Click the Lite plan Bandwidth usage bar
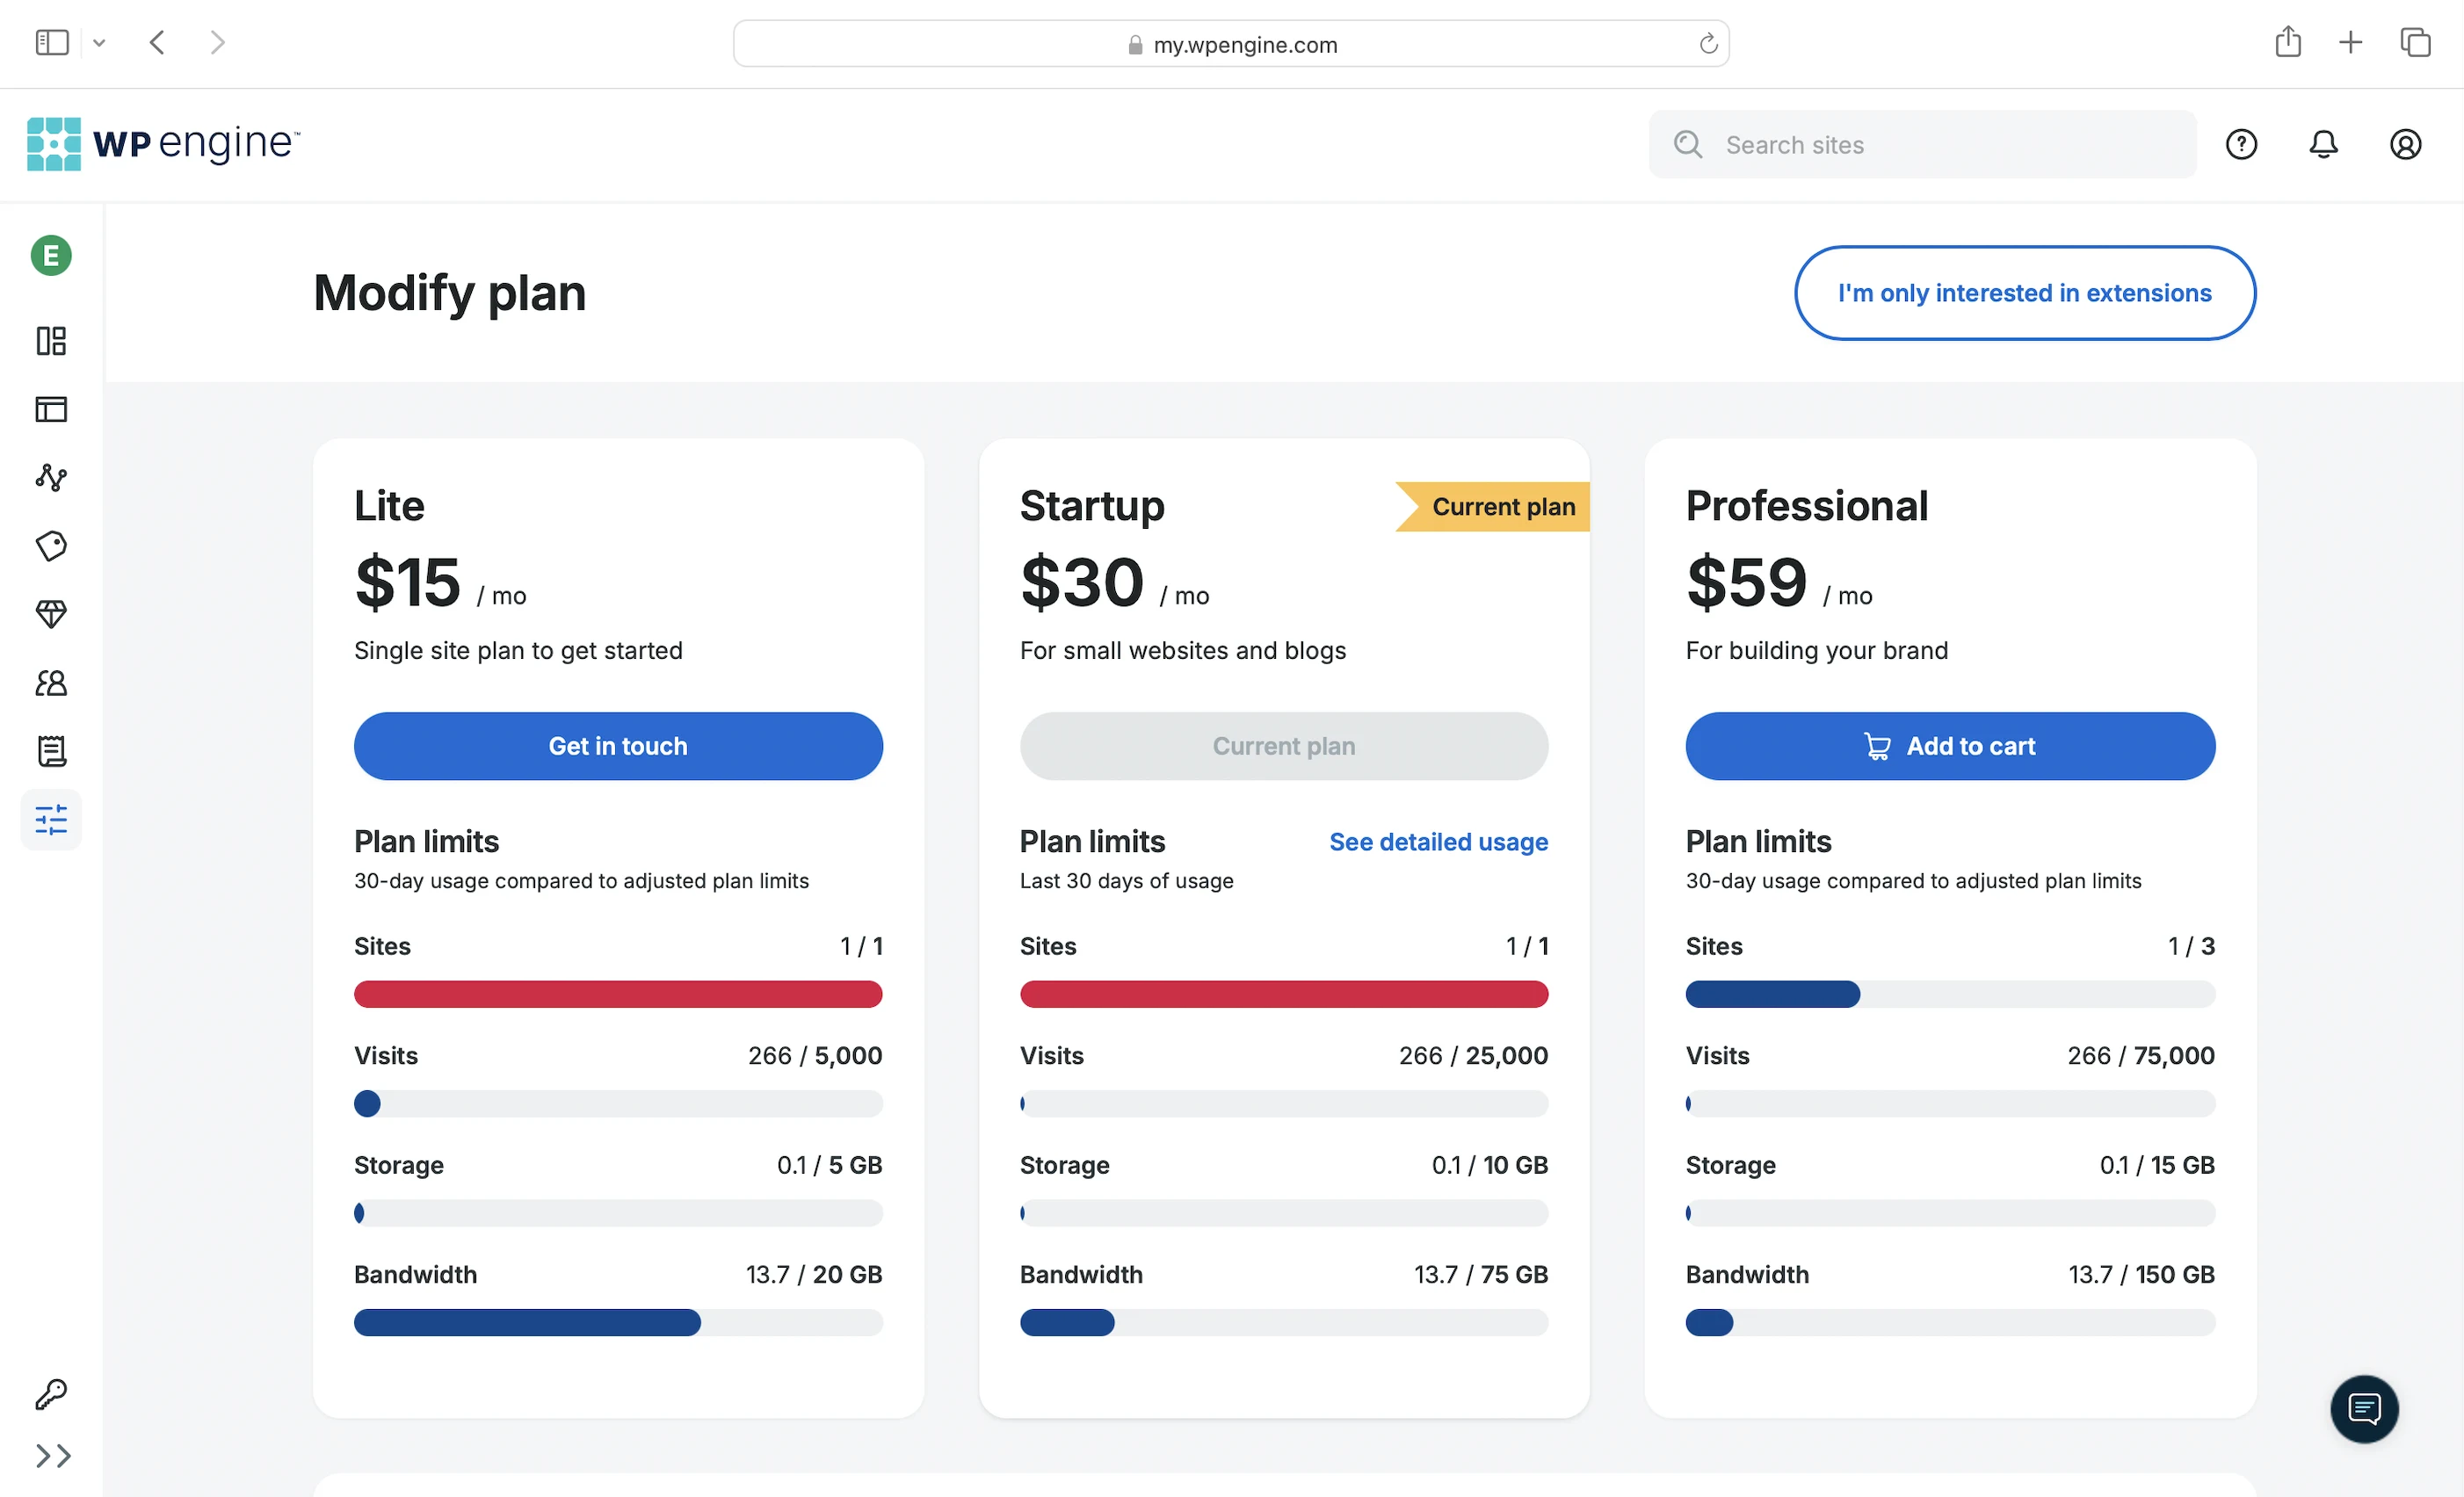 tap(618, 1323)
